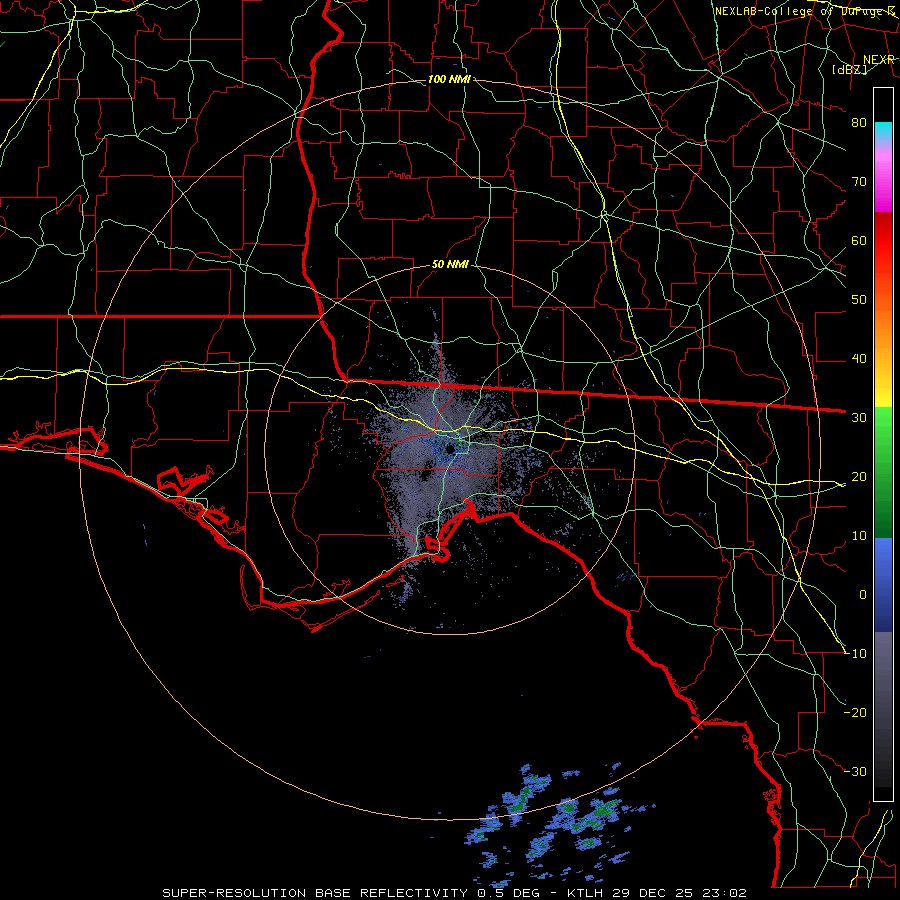This screenshot has height=900, width=900.
Task: Click the 10 value on the dBZ scale
Action: coord(859,536)
